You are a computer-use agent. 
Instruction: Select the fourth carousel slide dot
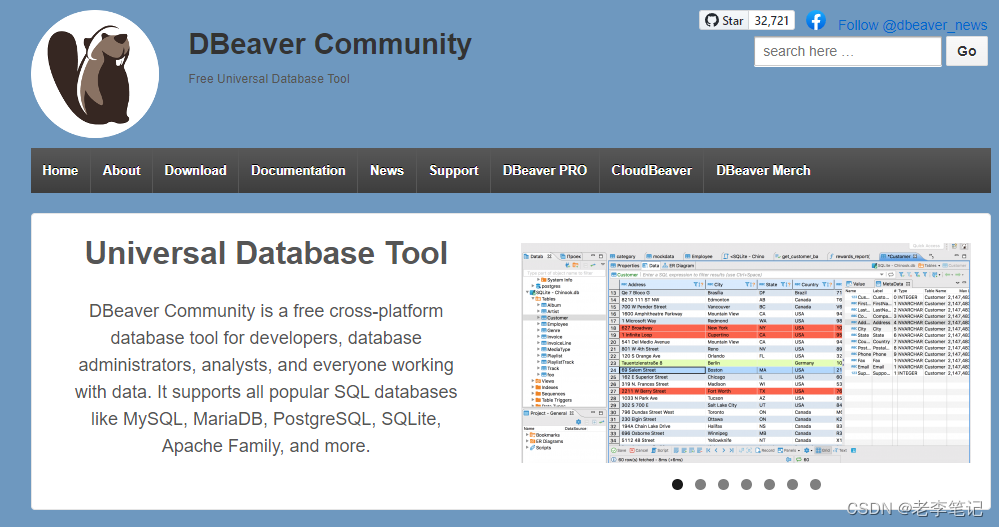746,484
